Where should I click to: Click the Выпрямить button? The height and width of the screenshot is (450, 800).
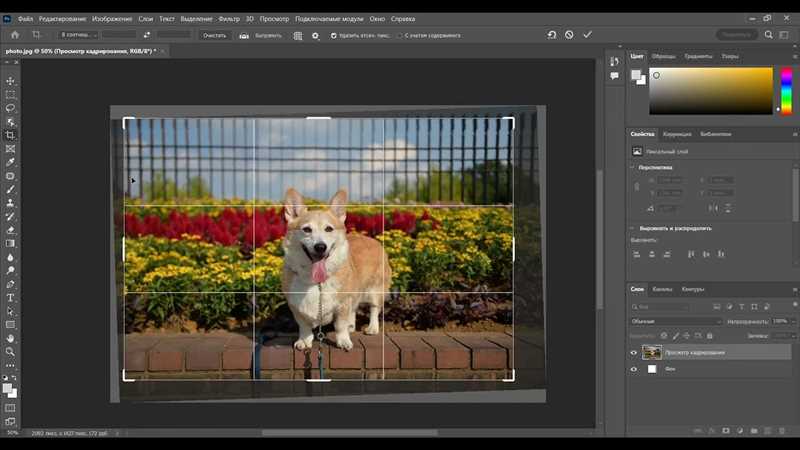pos(268,36)
